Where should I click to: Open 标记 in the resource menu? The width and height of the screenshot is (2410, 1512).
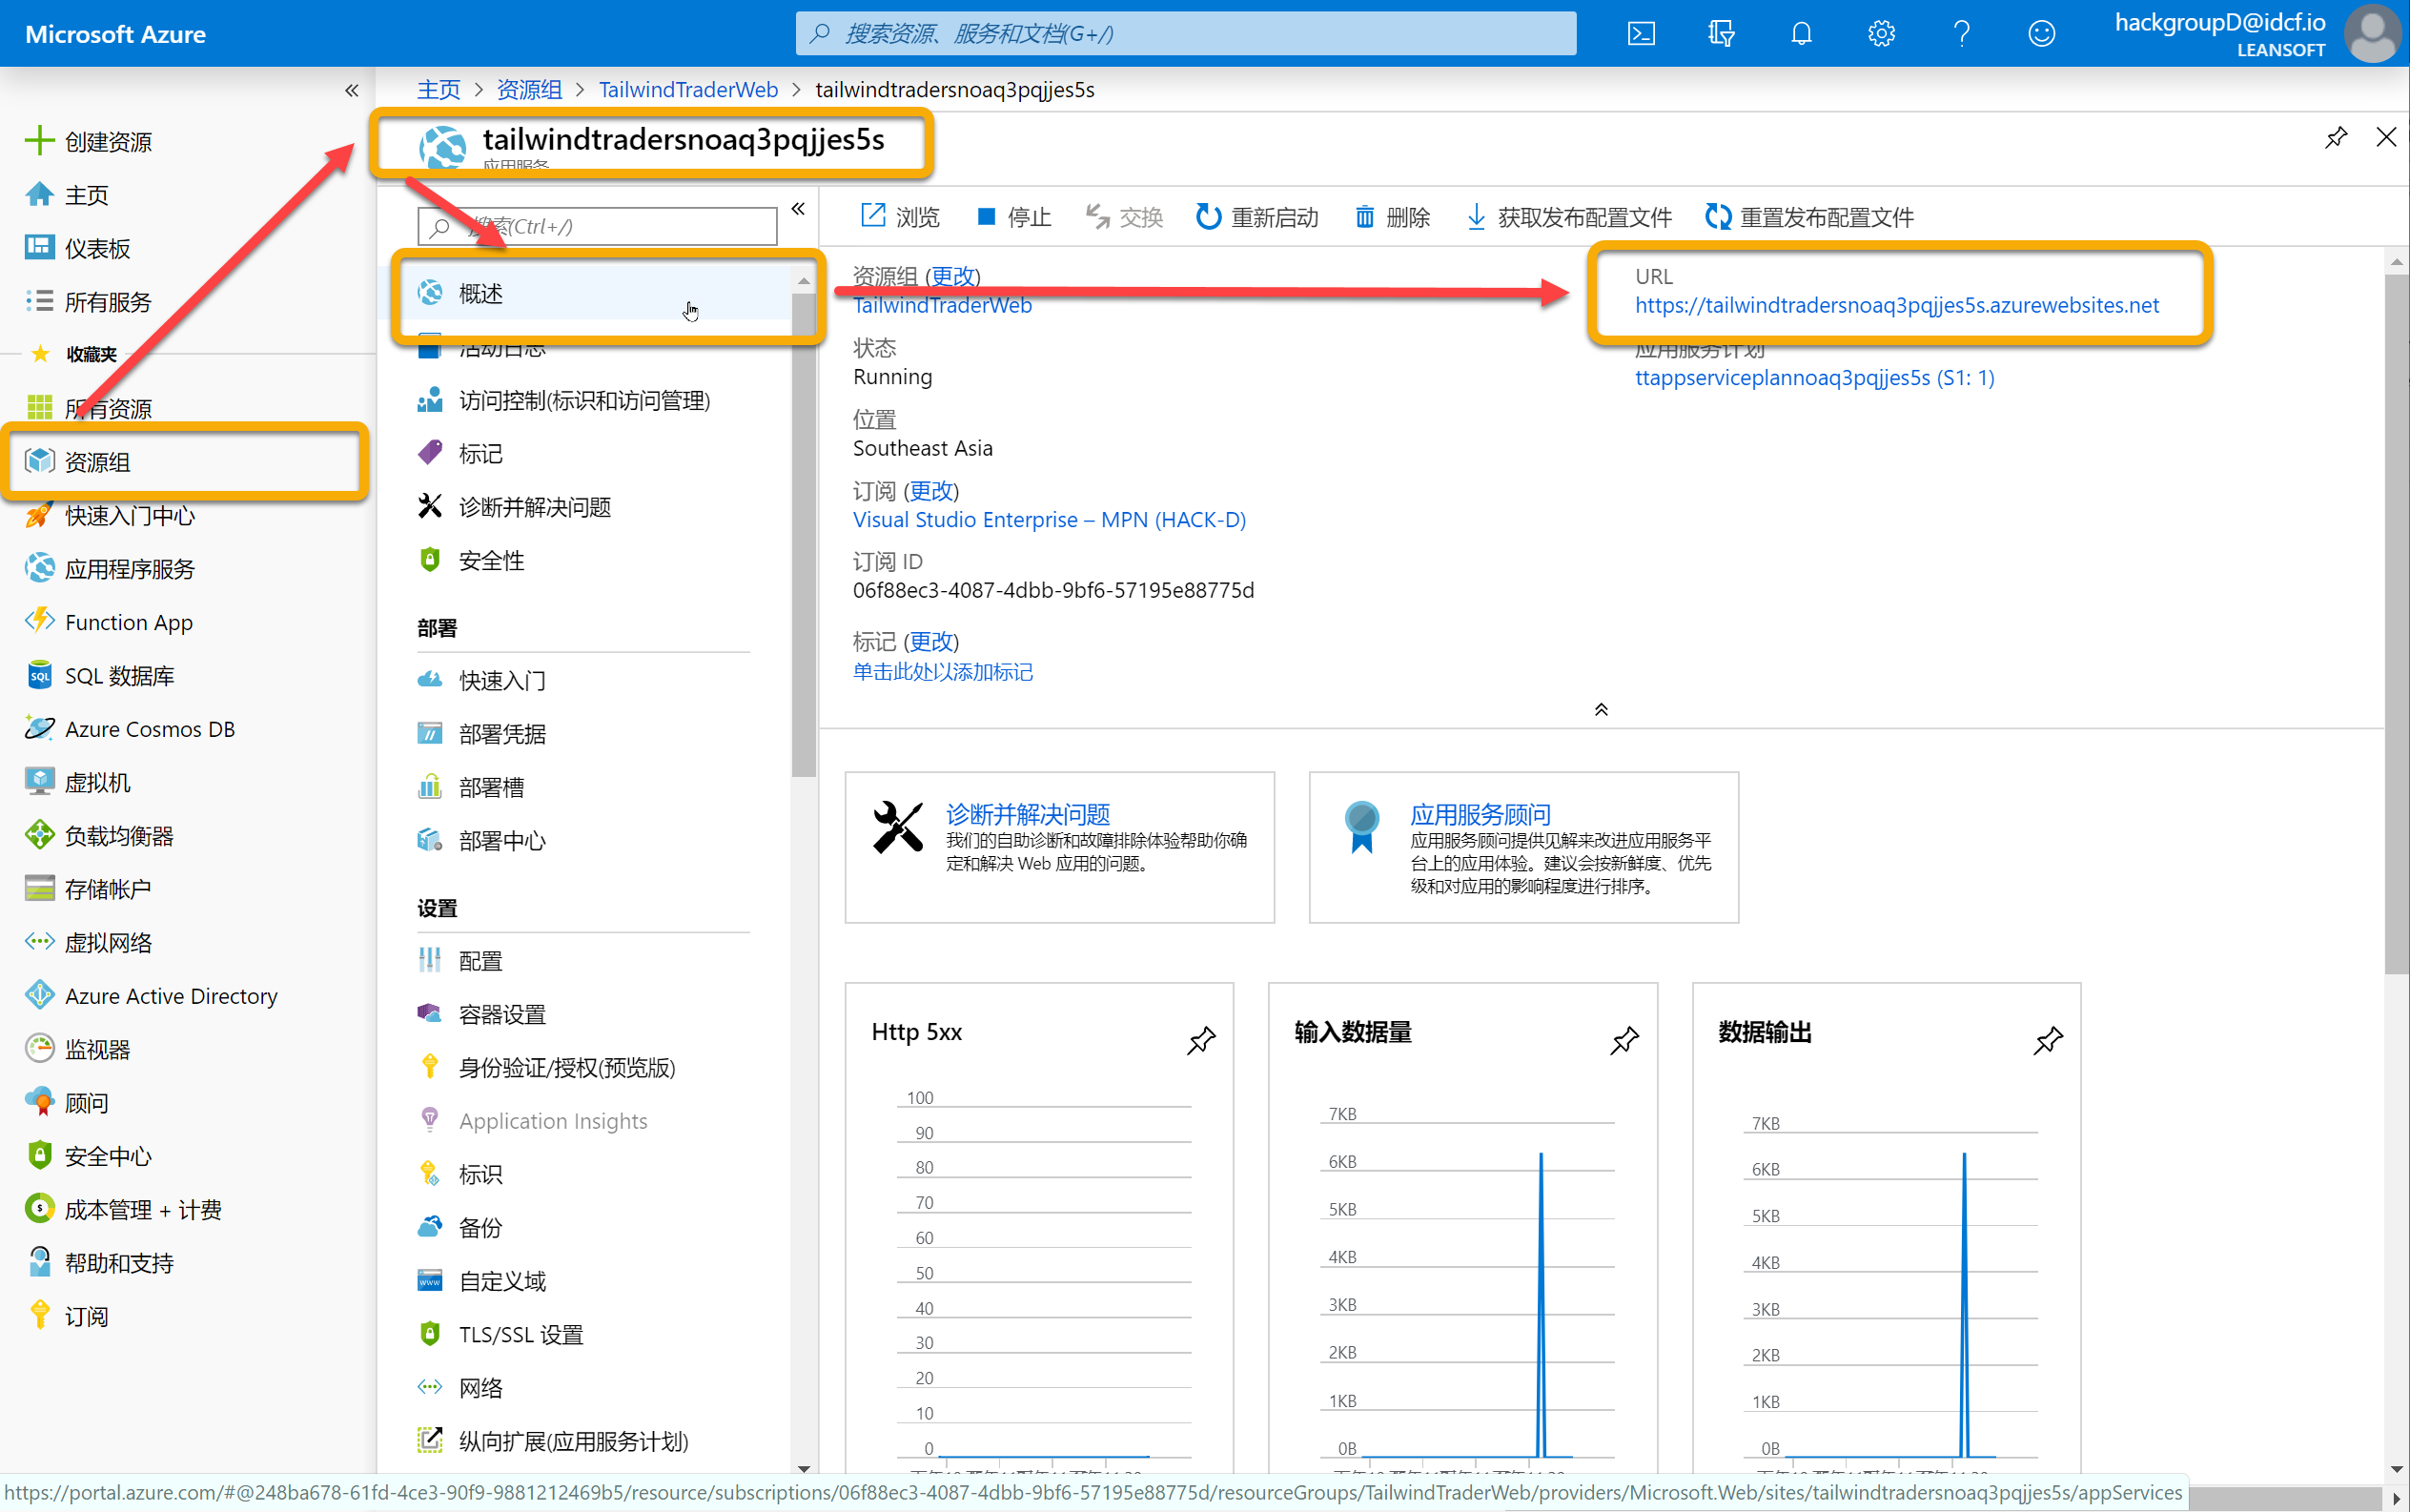point(460,454)
